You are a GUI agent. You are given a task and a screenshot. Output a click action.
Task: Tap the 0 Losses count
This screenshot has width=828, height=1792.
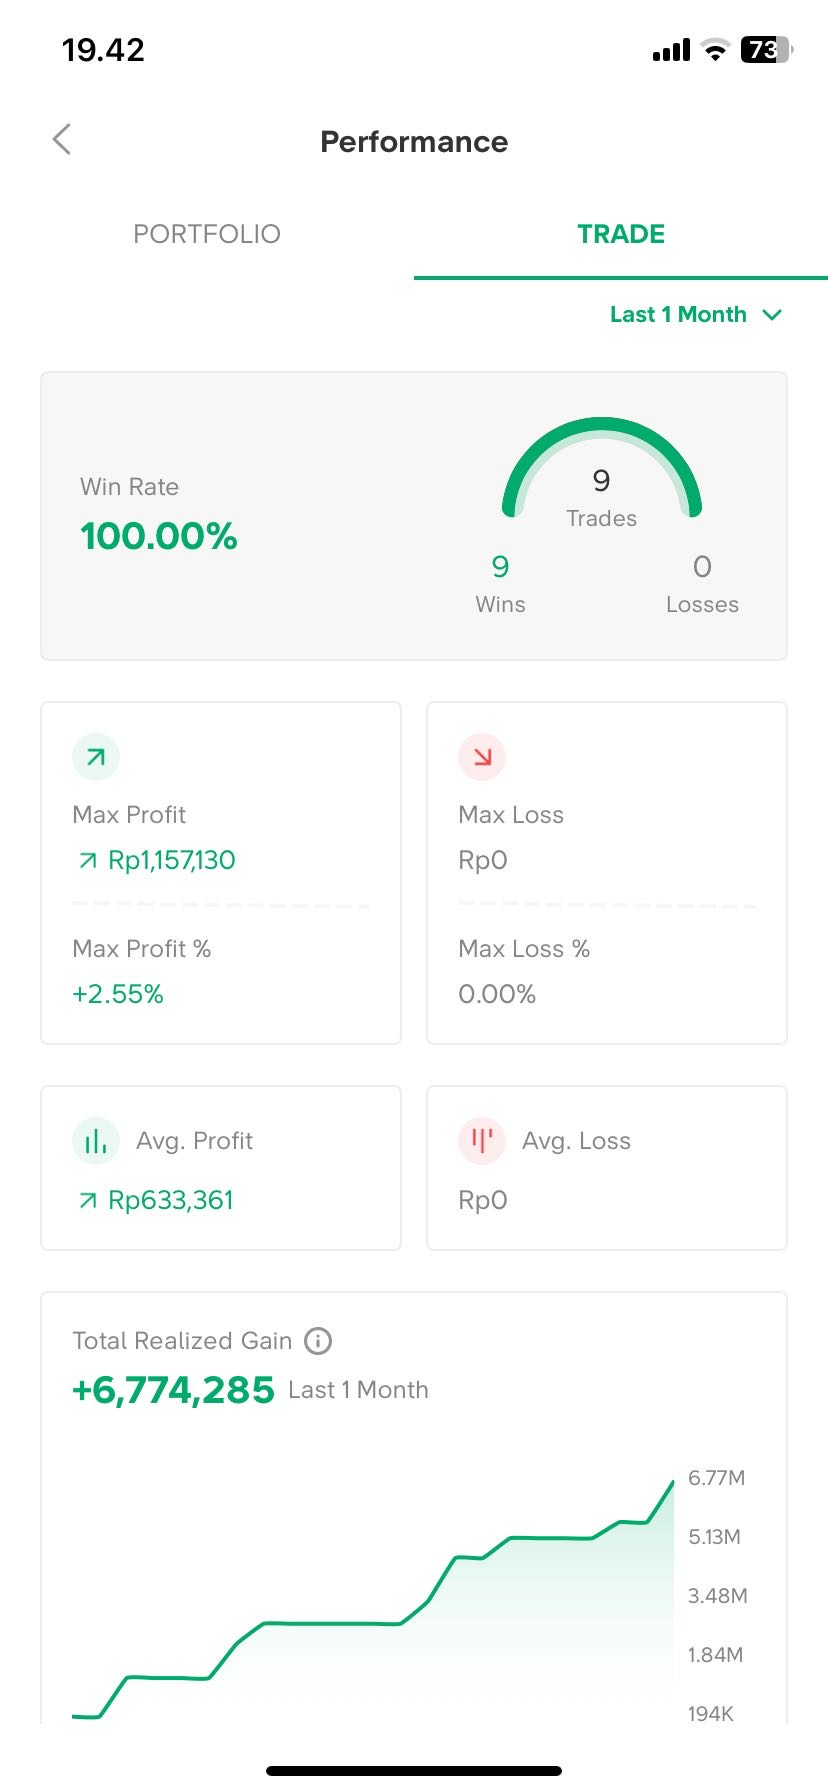click(x=702, y=567)
